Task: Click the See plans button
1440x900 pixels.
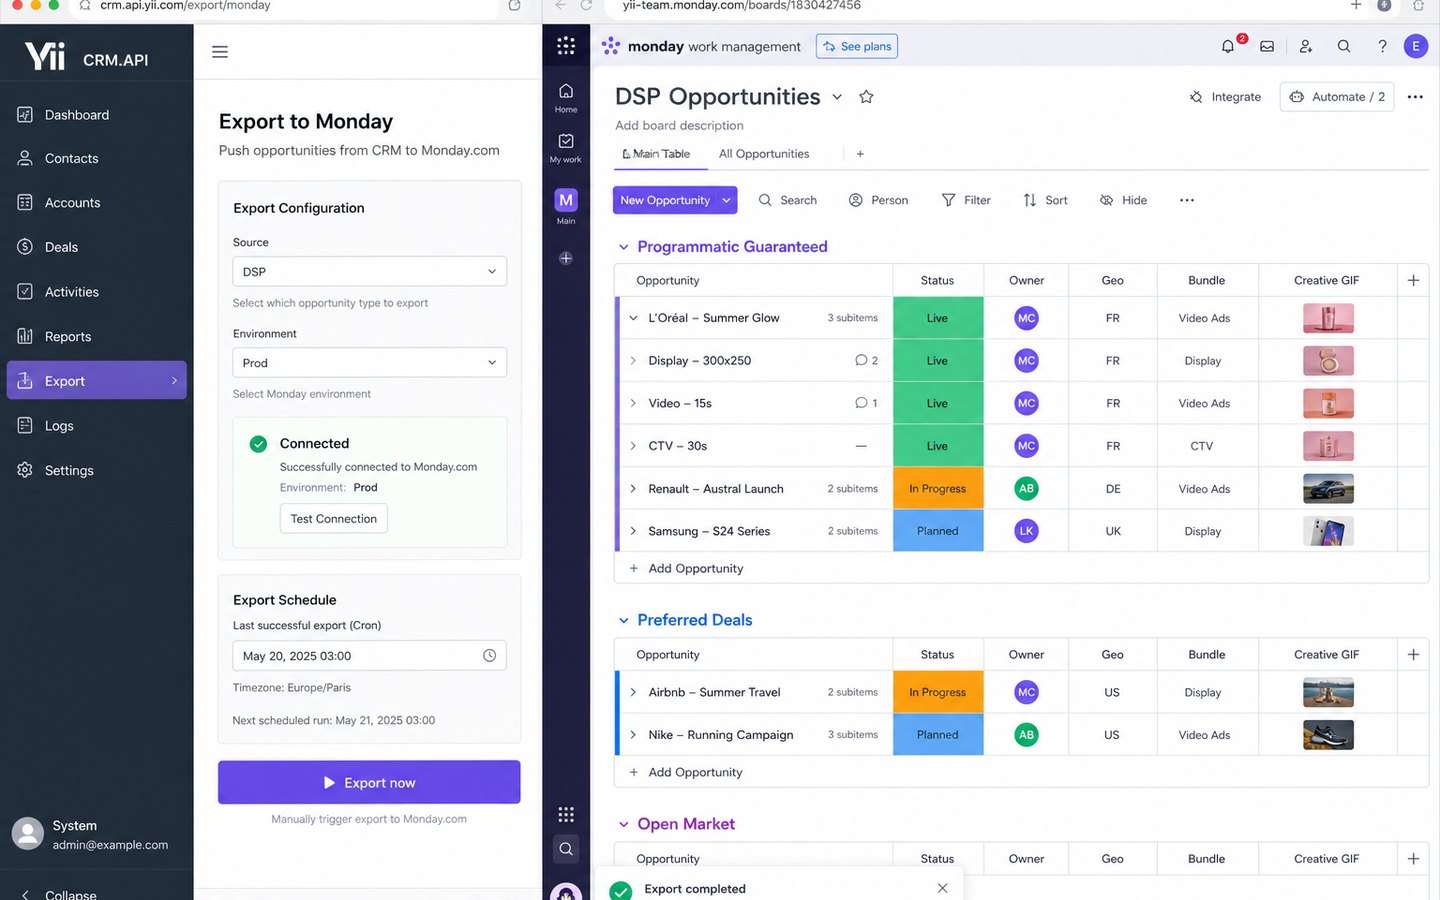Action: [x=857, y=47]
